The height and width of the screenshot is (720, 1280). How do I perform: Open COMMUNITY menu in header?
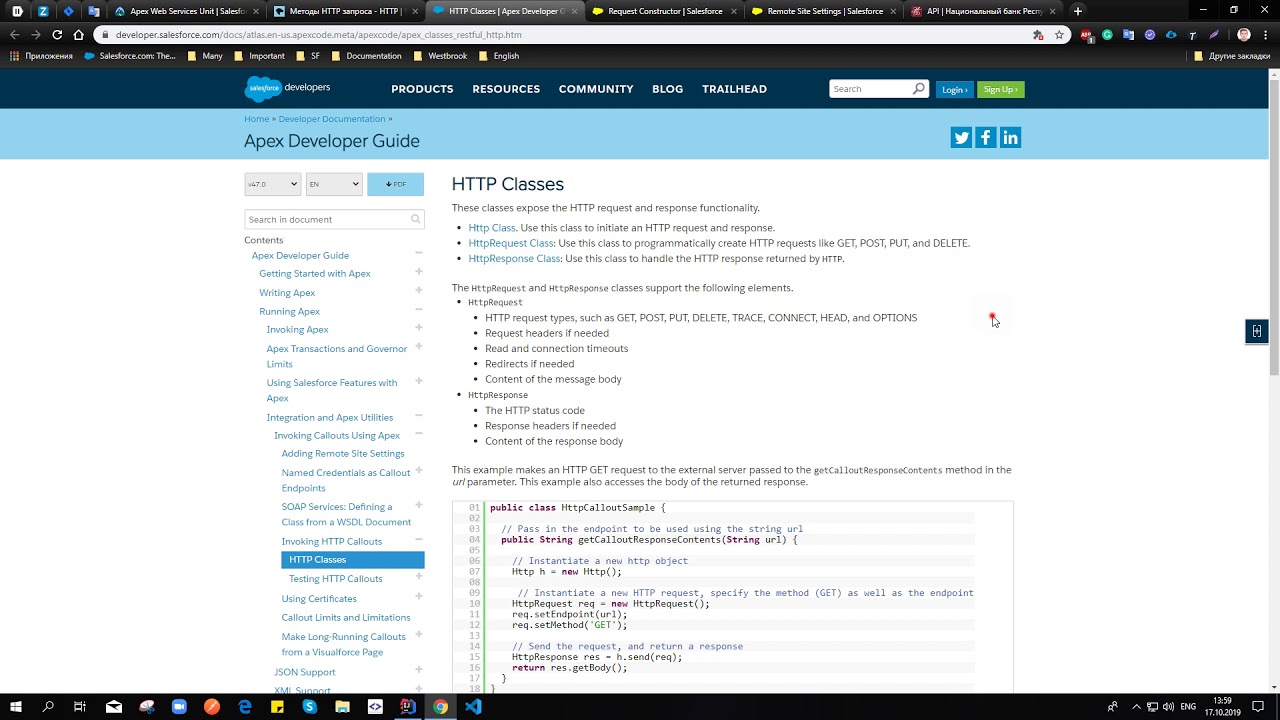[596, 89]
